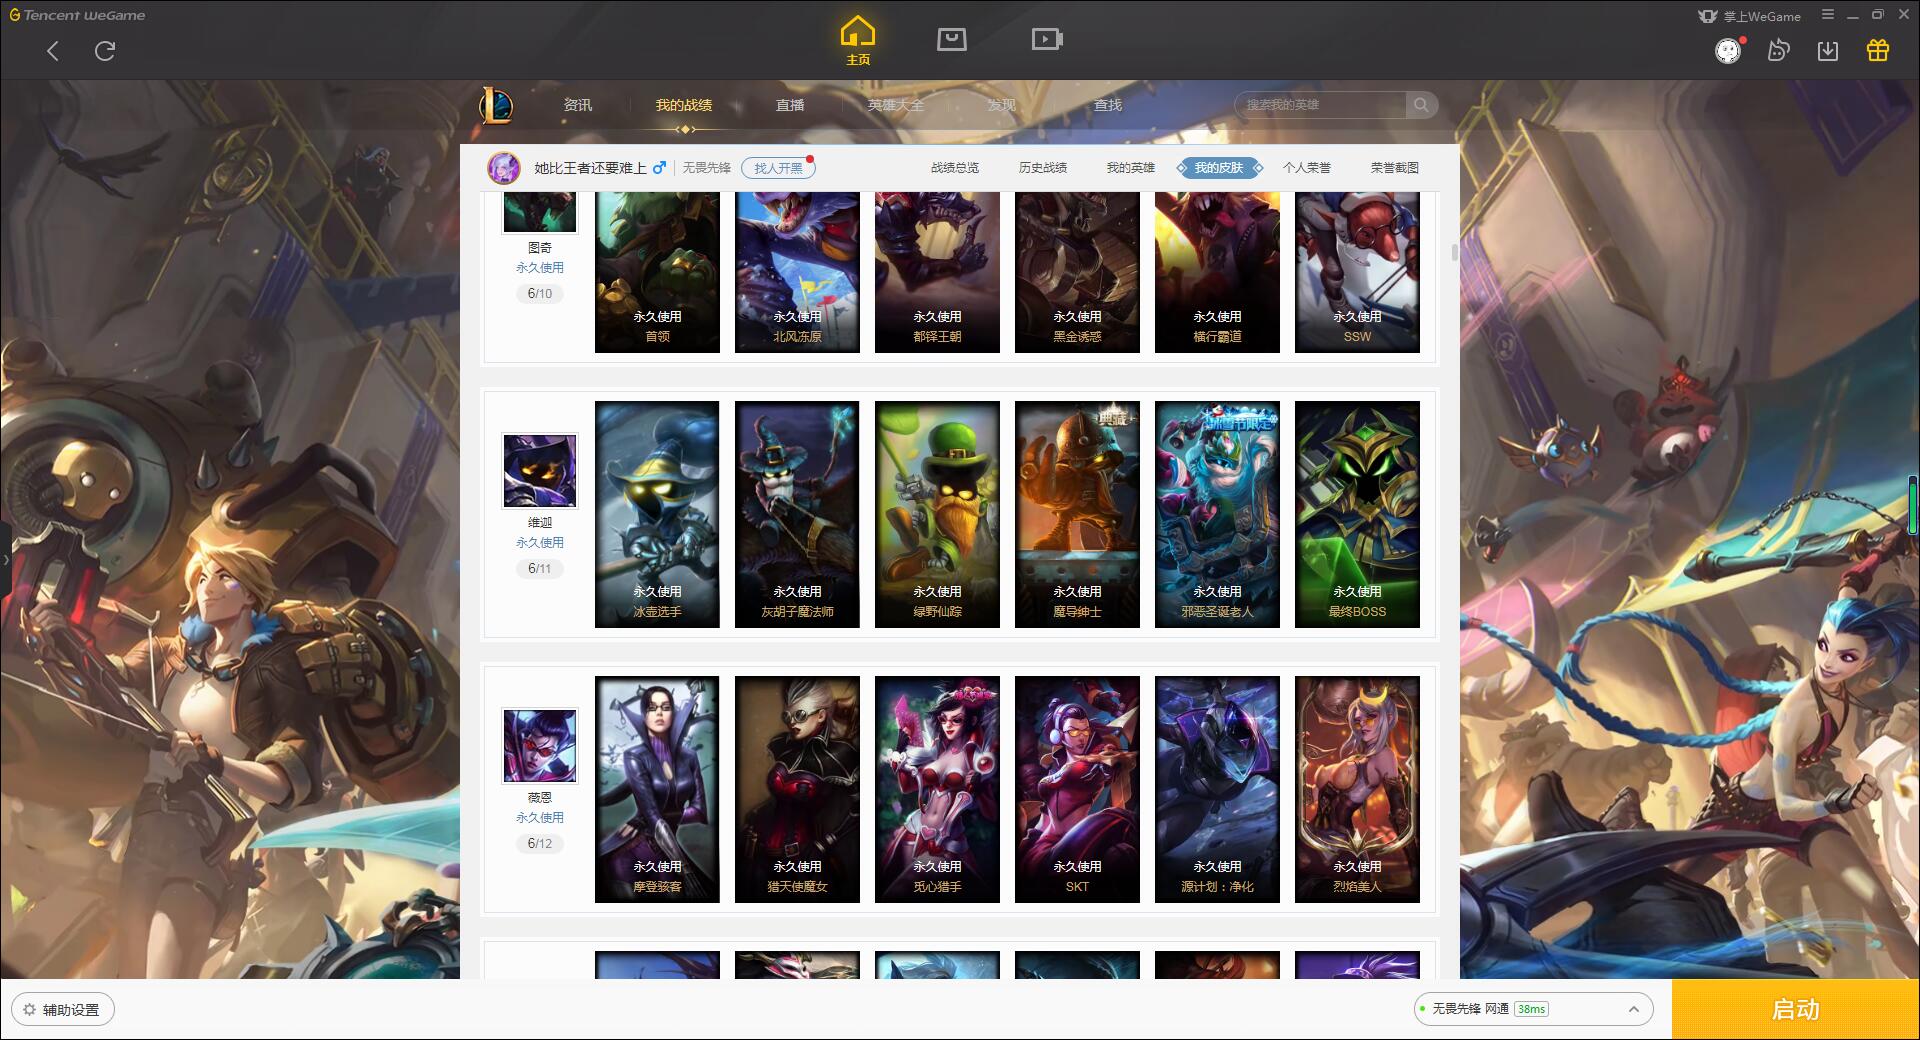Viewport: 1920px width, 1040px height.
Task: Open the 北风冻原 skin card
Action: [x=797, y=272]
